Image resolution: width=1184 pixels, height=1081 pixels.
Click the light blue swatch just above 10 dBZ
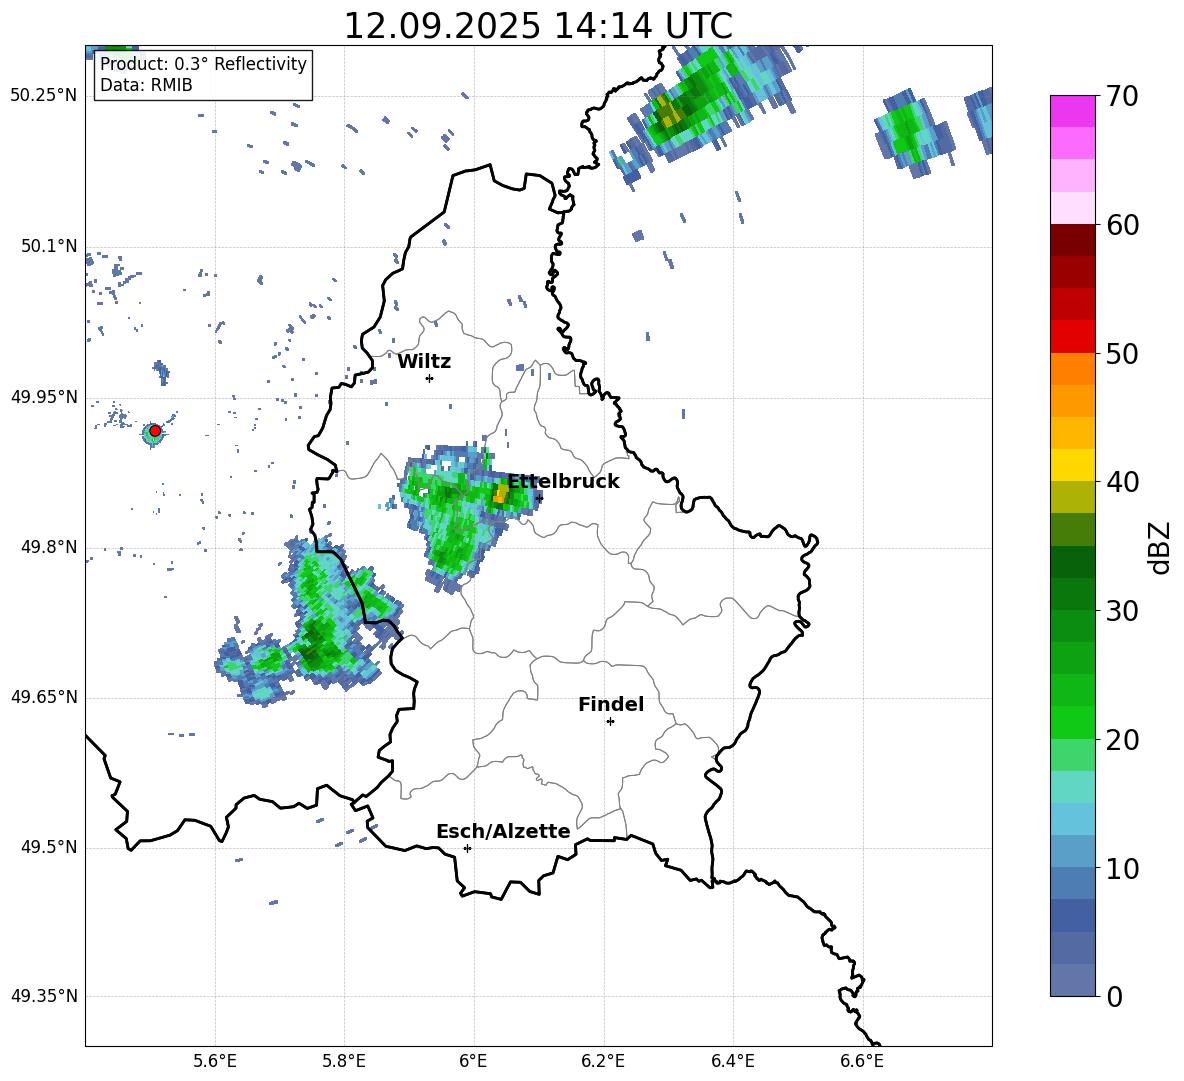click(x=1073, y=852)
